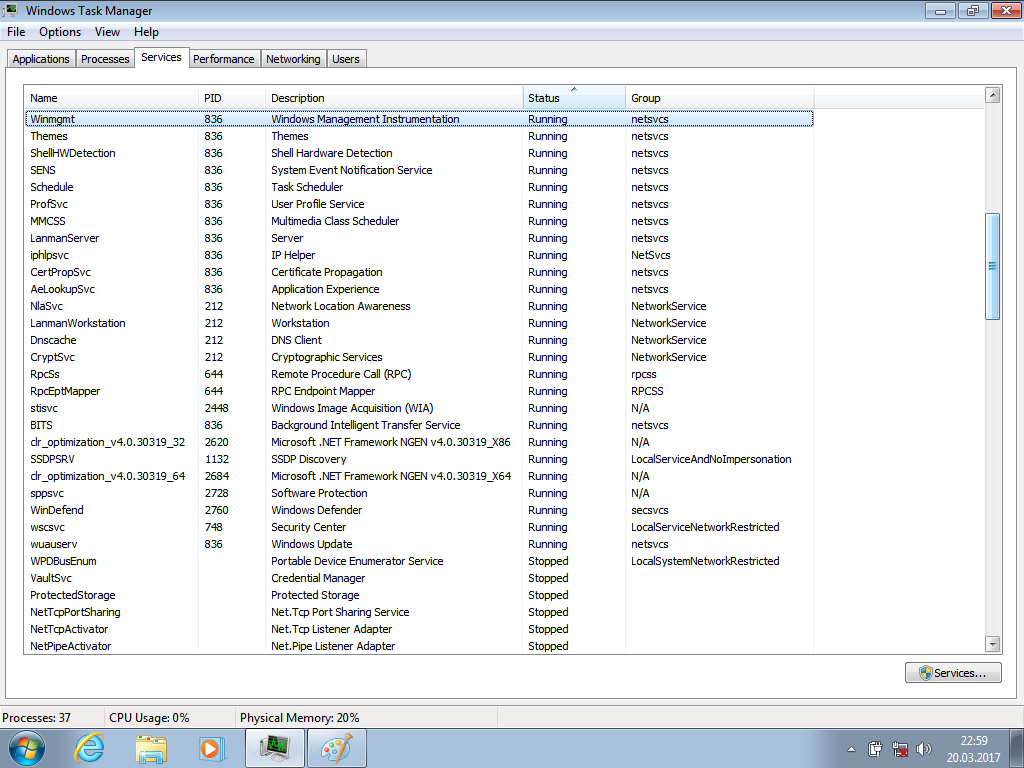The height and width of the screenshot is (768, 1024).
Task: Select the SSDPSRV service
Action: 52,458
